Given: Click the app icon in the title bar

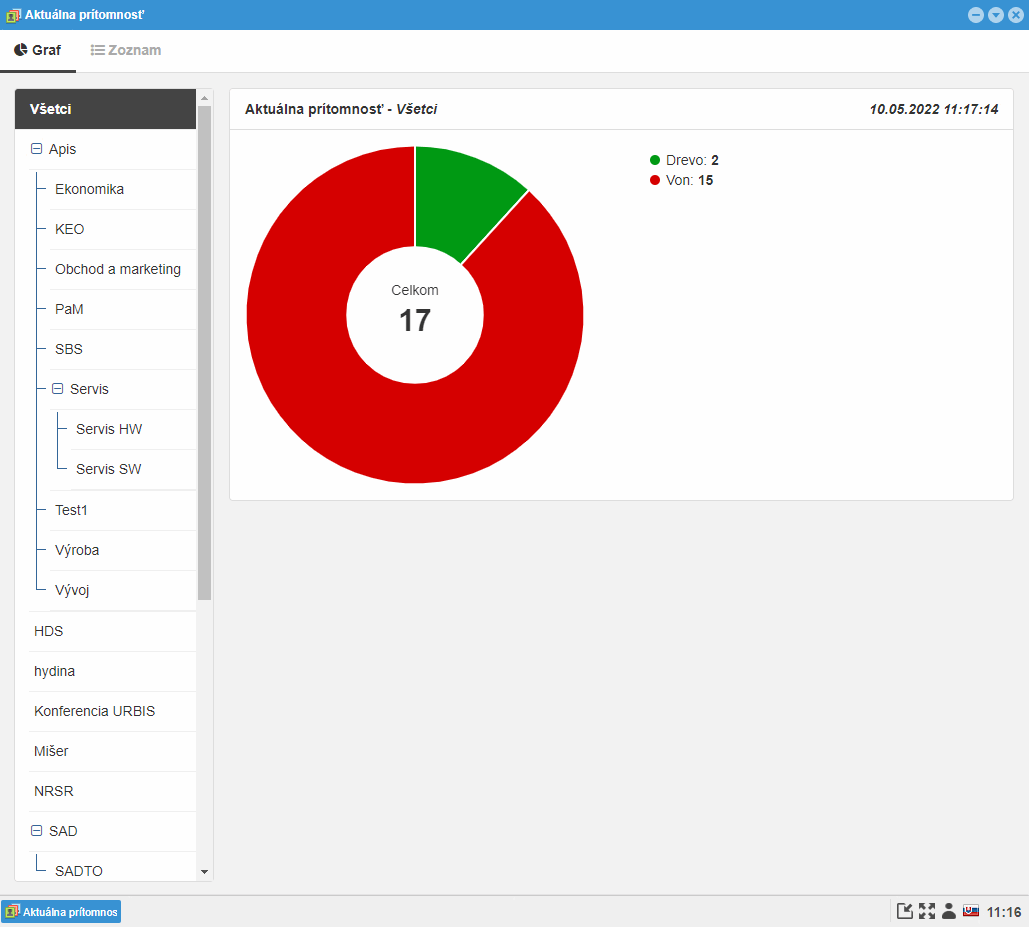Looking at the screenshot, I should click(x=13, y=15).
